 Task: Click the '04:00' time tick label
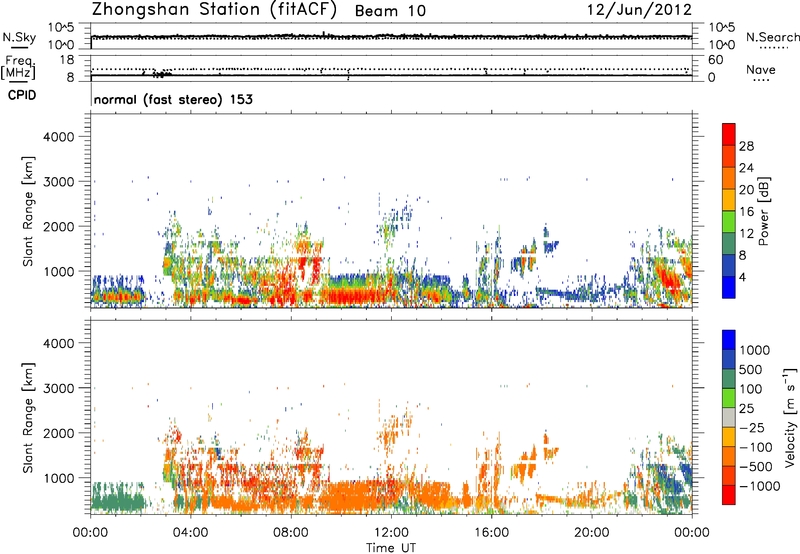(x=190, y=533)
